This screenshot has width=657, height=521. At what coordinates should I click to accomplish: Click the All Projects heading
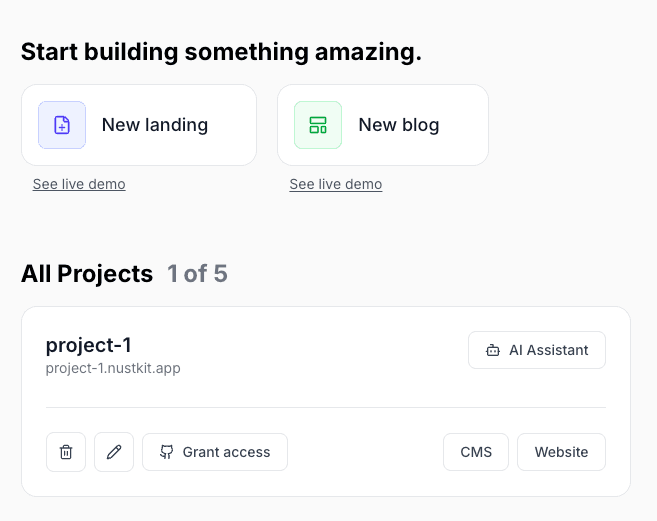(87, 274)
